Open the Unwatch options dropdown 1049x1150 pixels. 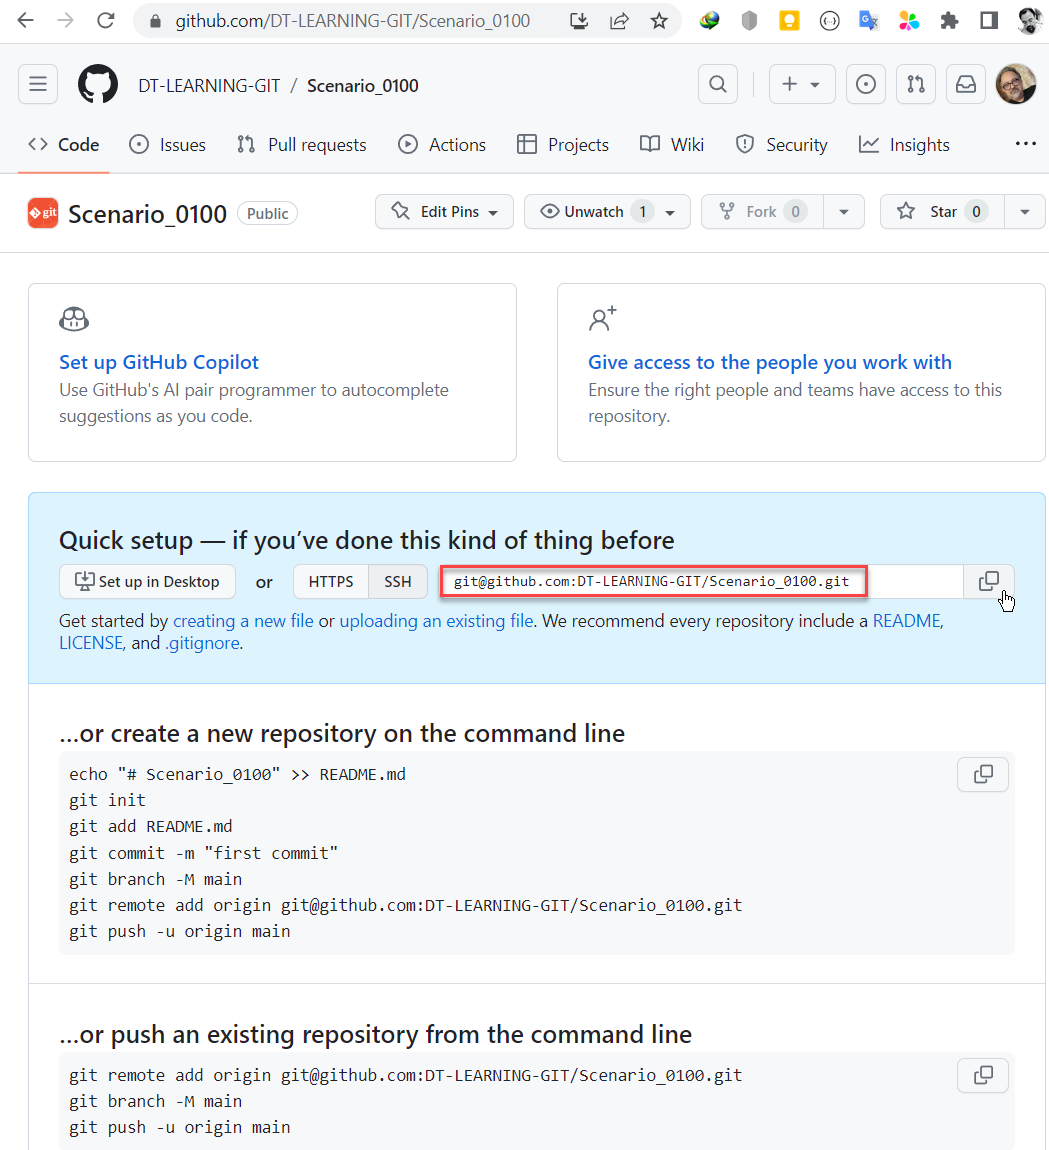pos(670,211)
